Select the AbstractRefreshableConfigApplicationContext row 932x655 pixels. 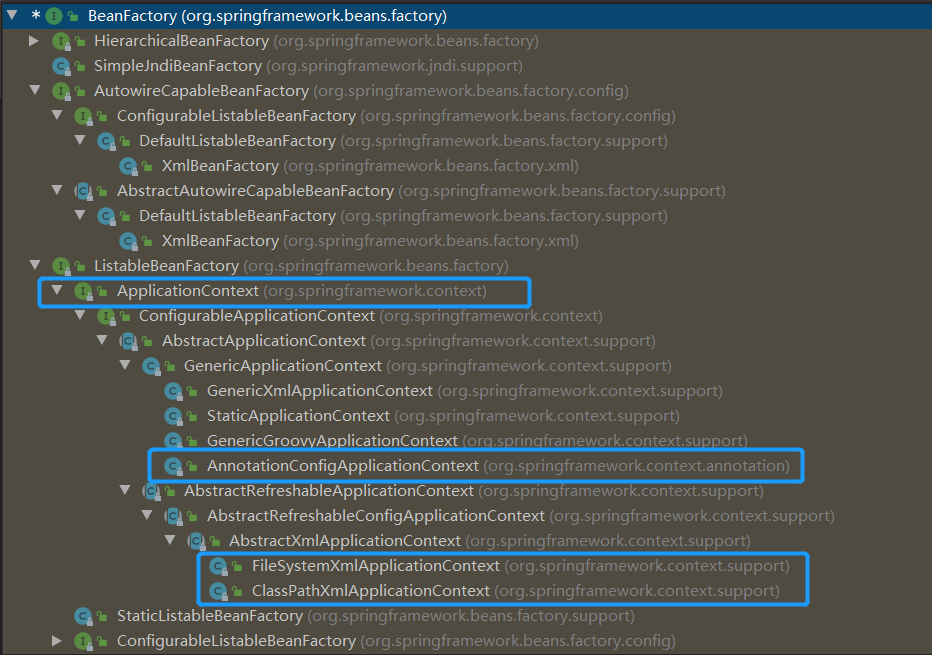coord(521,516)
